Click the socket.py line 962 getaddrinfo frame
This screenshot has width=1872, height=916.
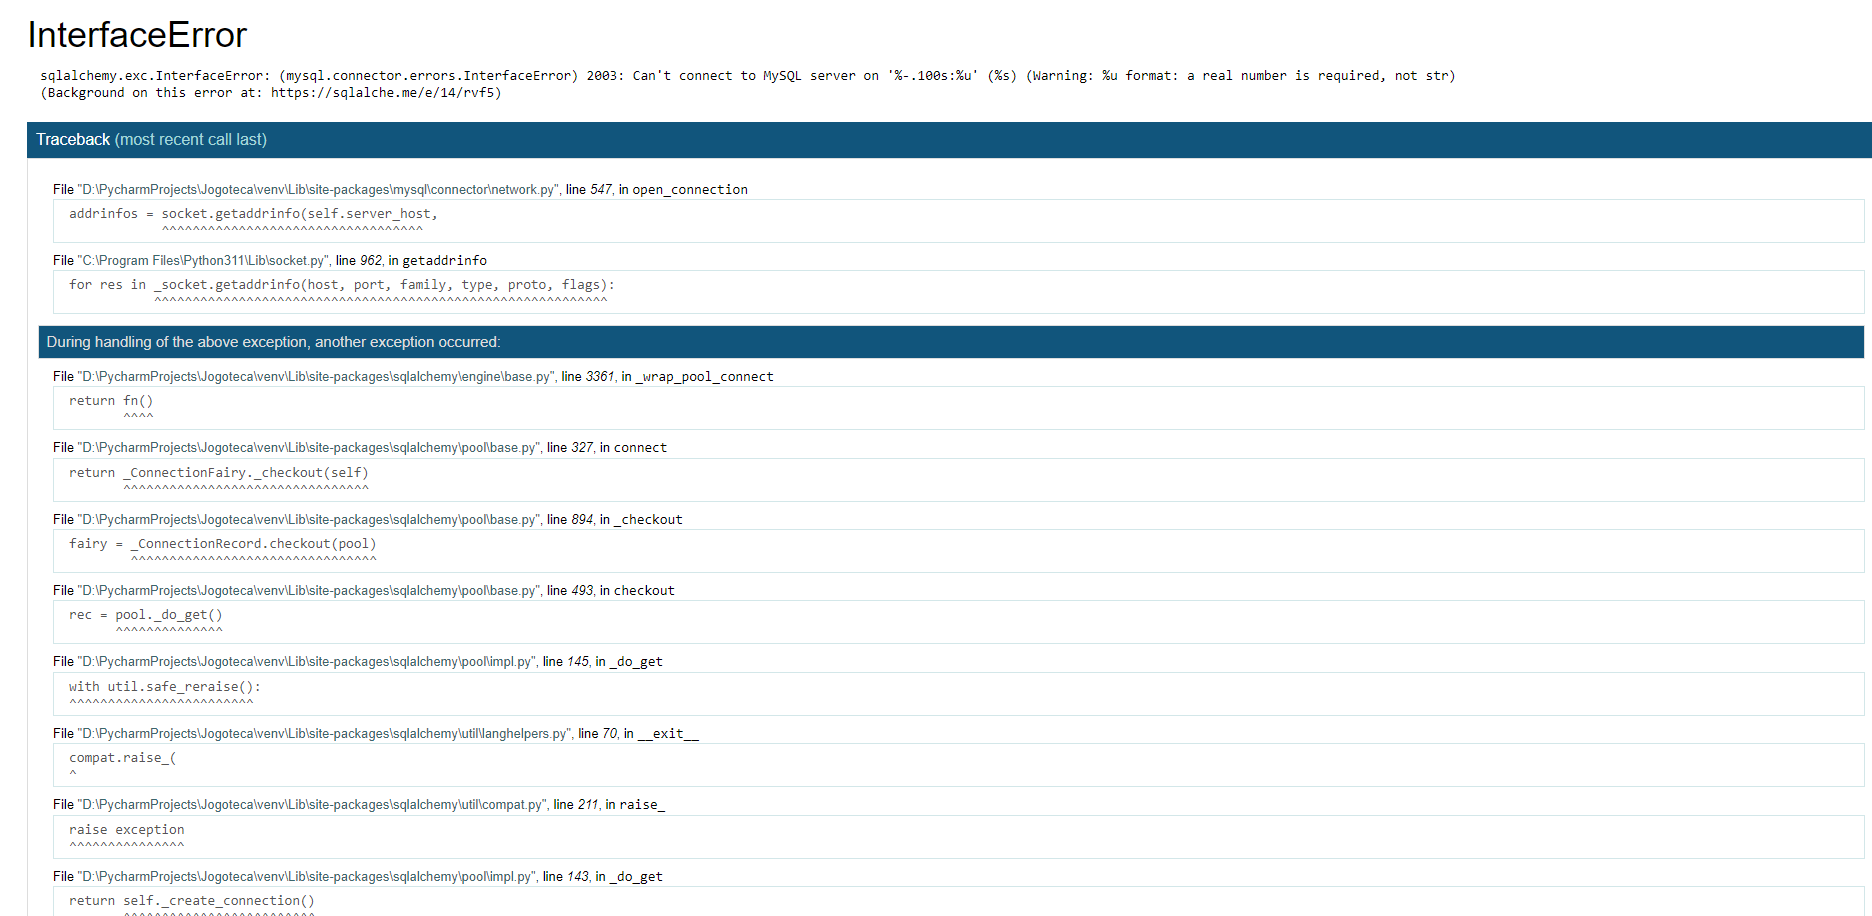(x=270, y=261)
